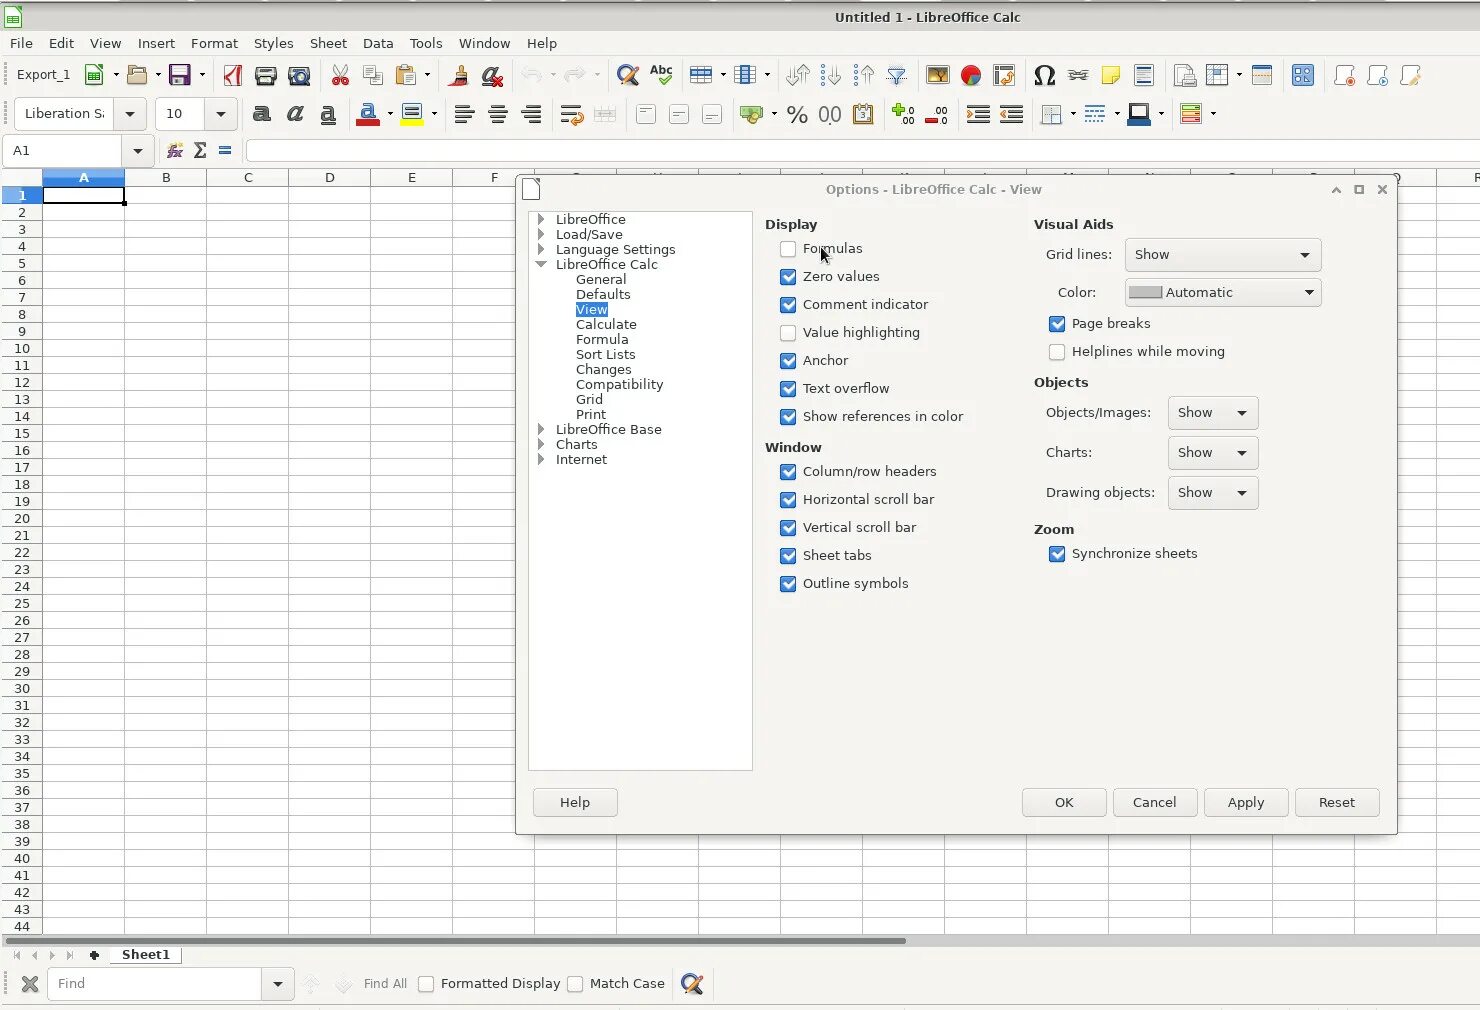Click the Reset button
This screenshot has height=1010, width=1480.
[x=1337, y=802]
